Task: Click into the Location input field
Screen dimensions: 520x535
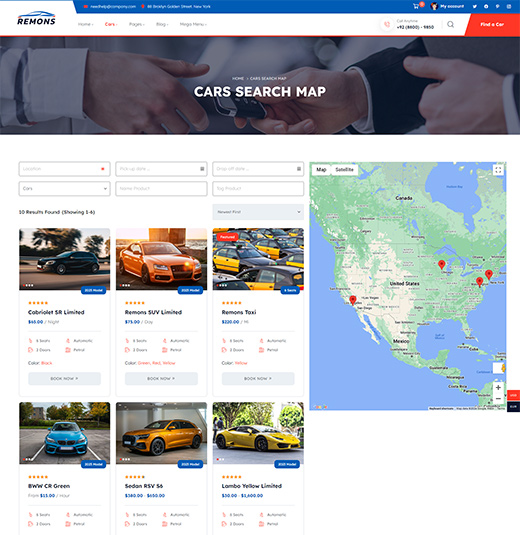Action: pyautogui.click(x=64, y=169)
